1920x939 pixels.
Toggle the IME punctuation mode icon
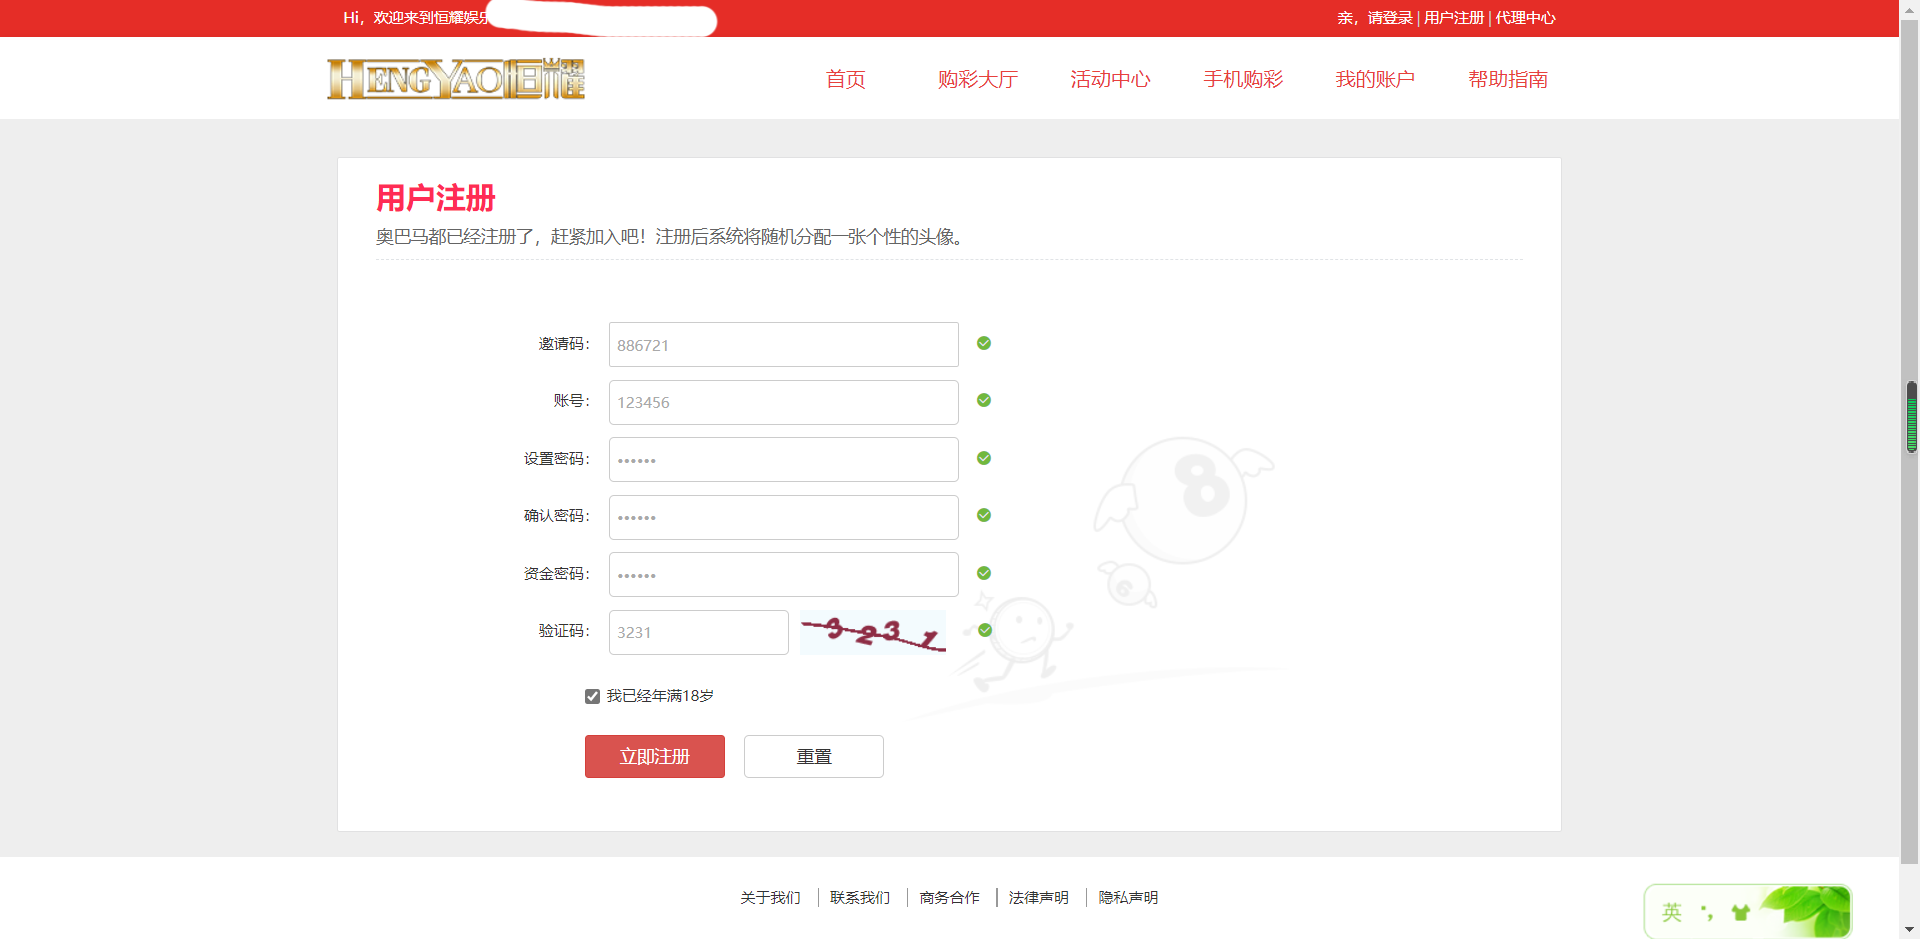coord(1706,912)
